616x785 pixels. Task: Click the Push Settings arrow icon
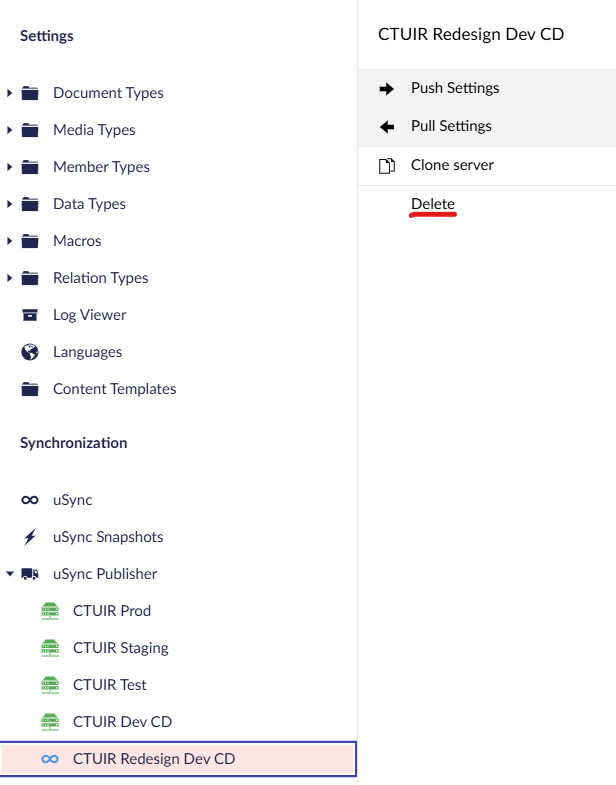pyautogui.click(x=387, y=89)
